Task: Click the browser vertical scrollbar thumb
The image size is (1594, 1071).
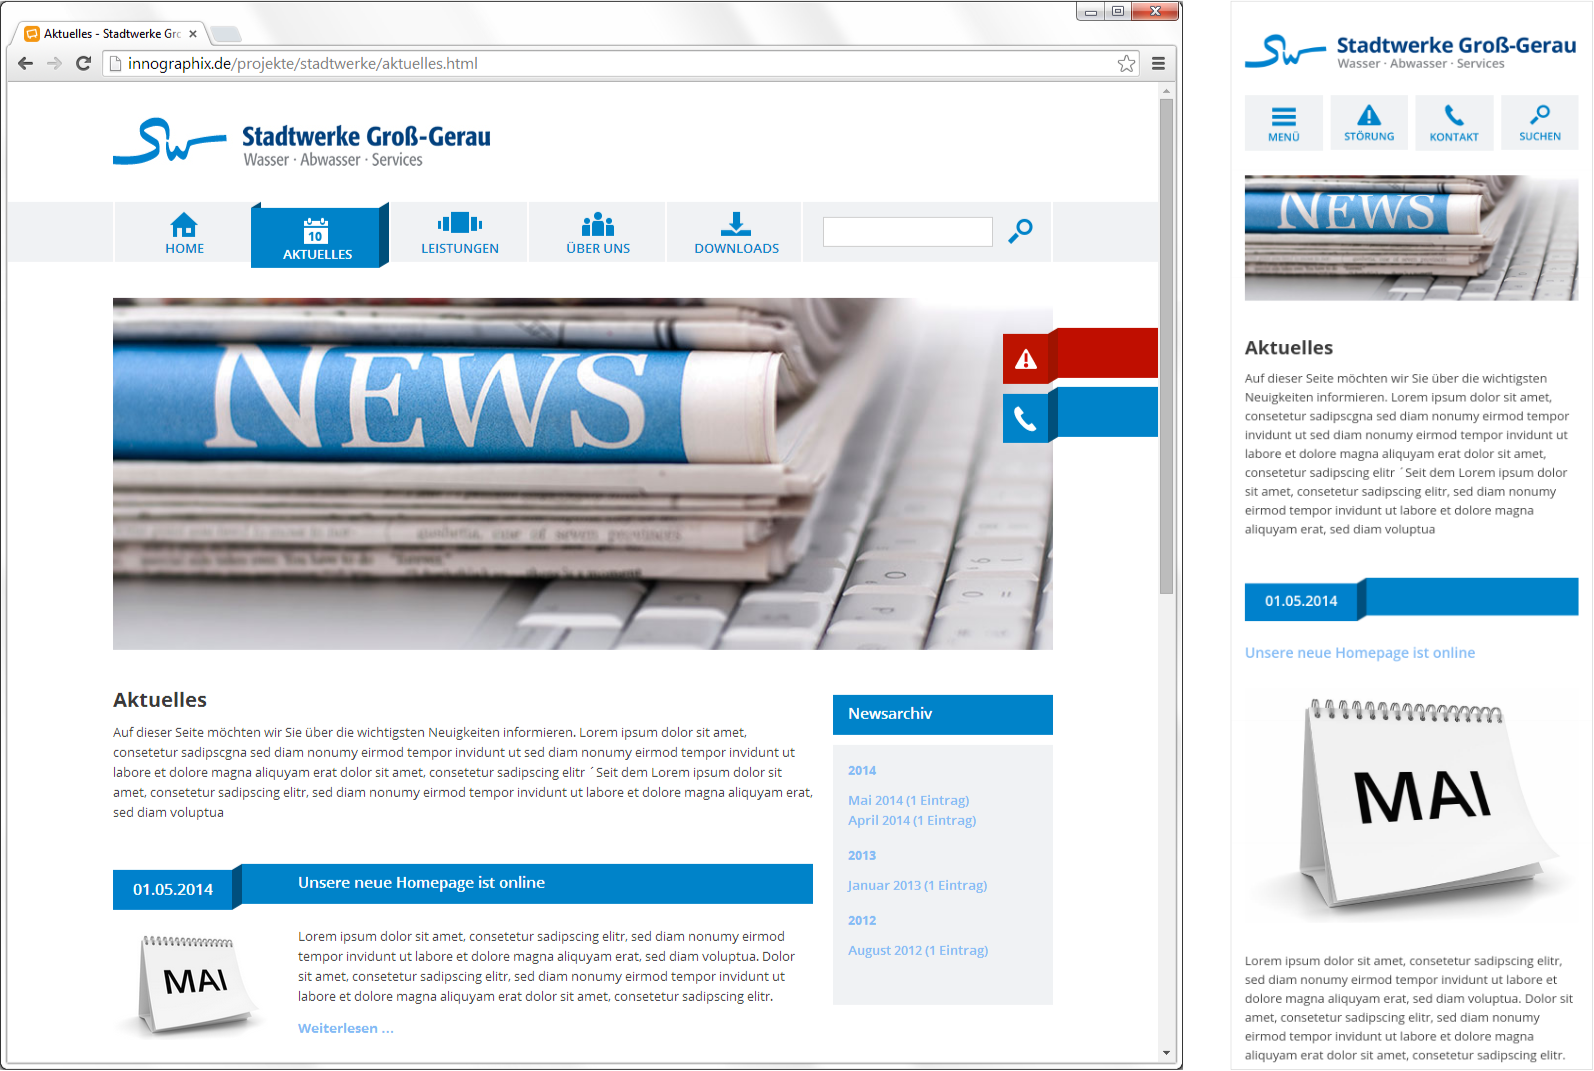Action: [x=1166, y=345]
